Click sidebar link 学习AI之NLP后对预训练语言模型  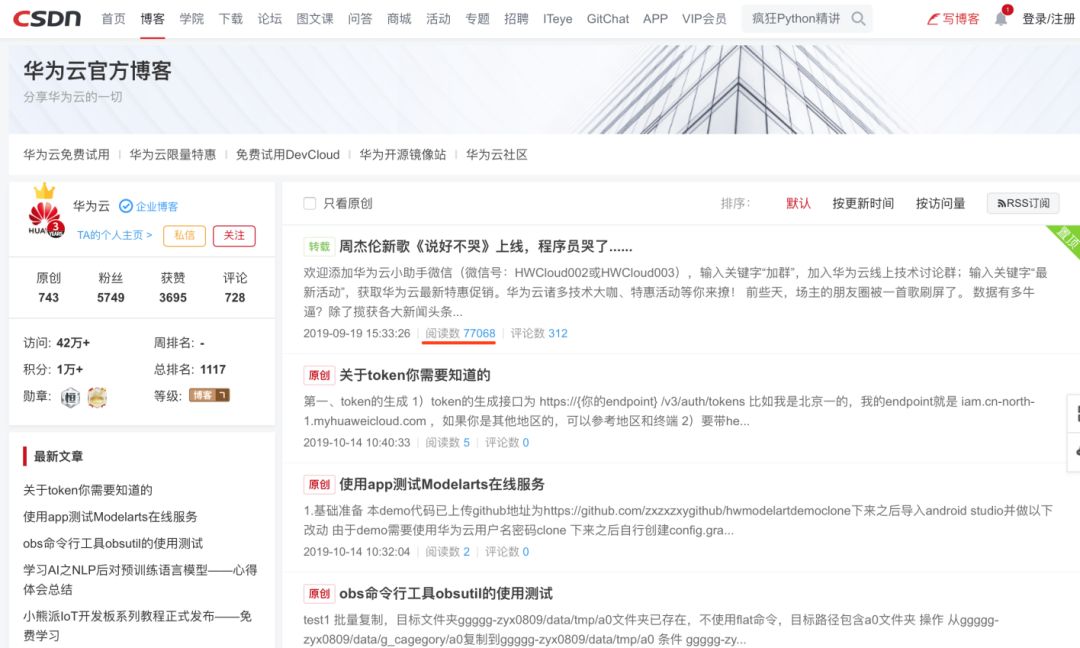pos(140,579)
